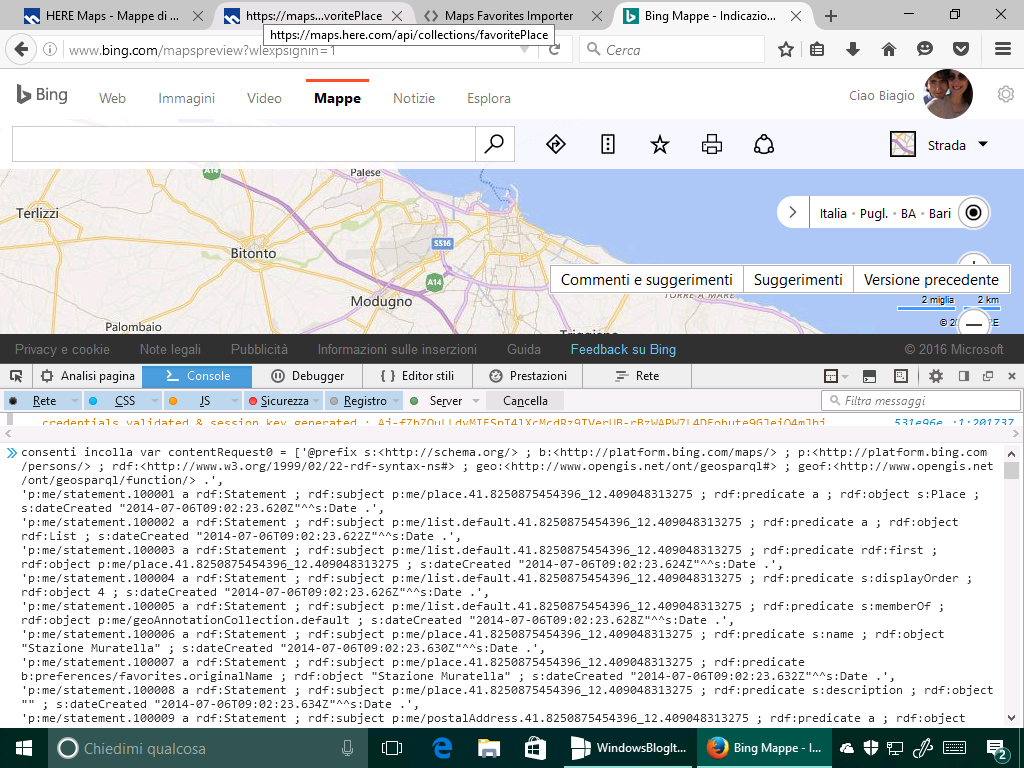The image size is (1024, 768).
Task: Open Feedback su Bing link
Action: [623, 349]
